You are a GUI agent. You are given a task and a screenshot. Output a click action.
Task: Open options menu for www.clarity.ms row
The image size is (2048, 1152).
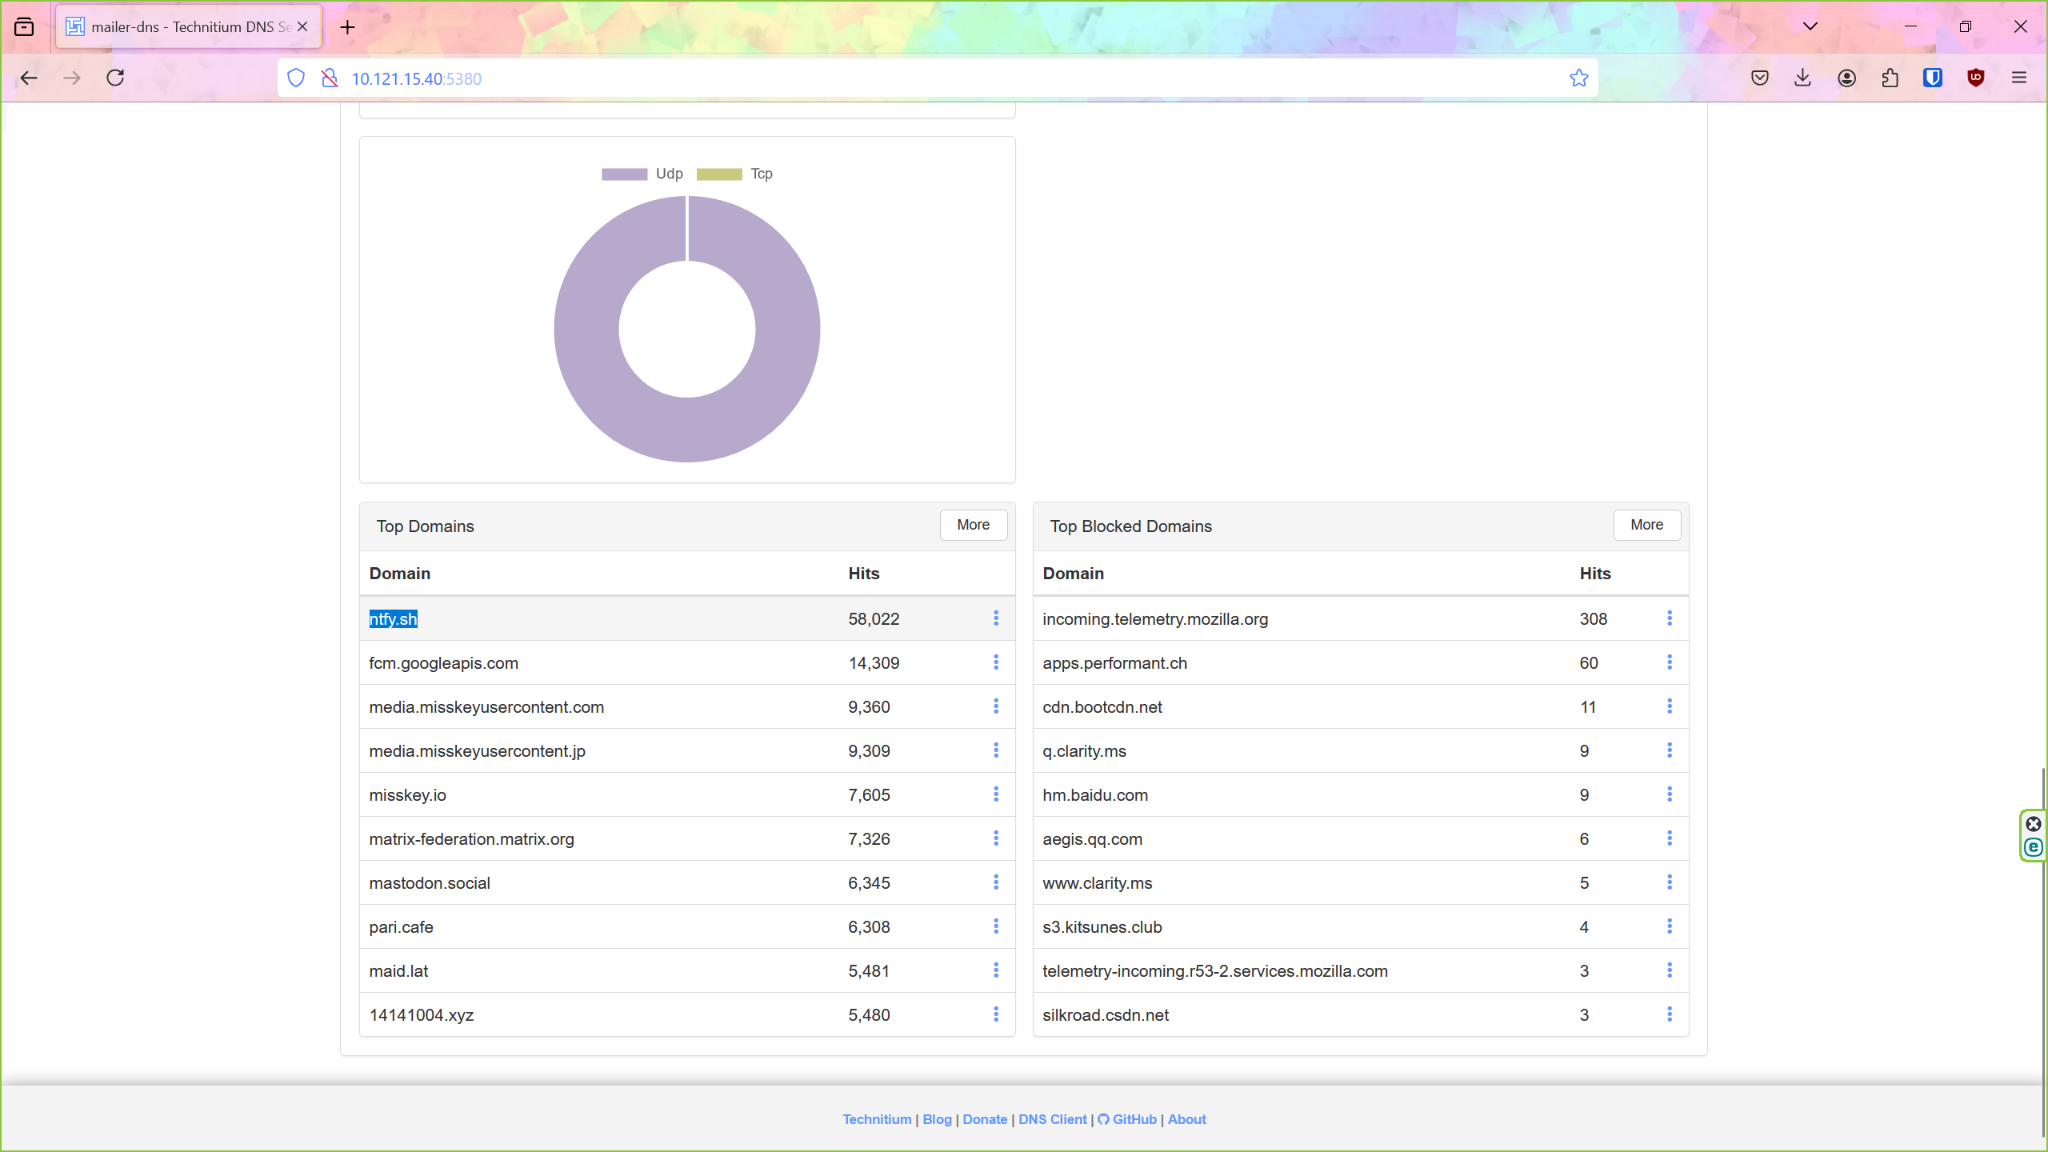(x=1669, y=882)
